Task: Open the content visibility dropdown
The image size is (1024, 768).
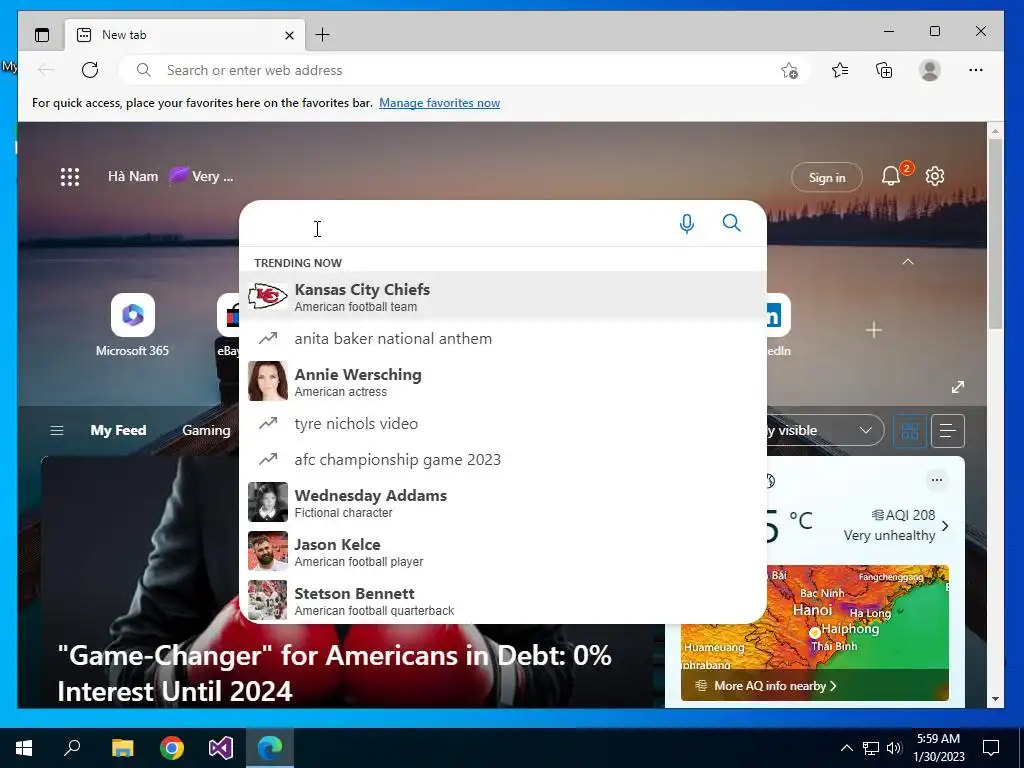Action: [x=825, y=431]
